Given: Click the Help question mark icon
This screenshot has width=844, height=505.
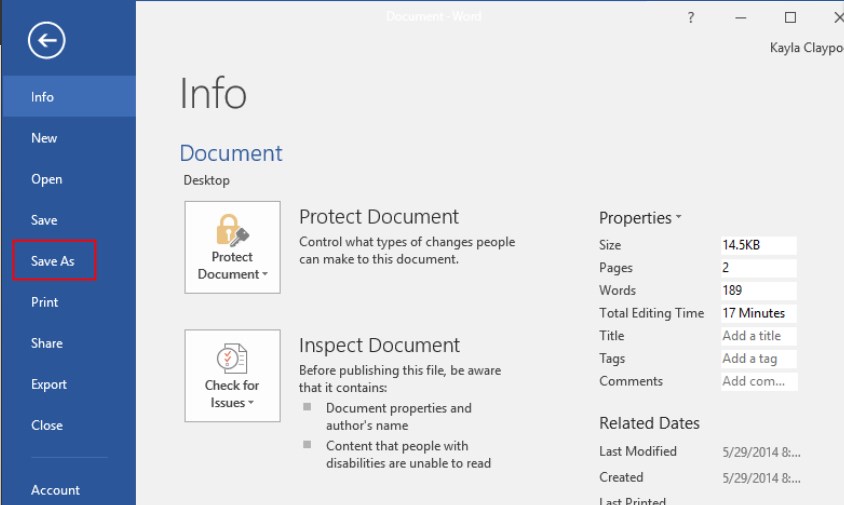Looking at the screenshot, I should 690,18.
